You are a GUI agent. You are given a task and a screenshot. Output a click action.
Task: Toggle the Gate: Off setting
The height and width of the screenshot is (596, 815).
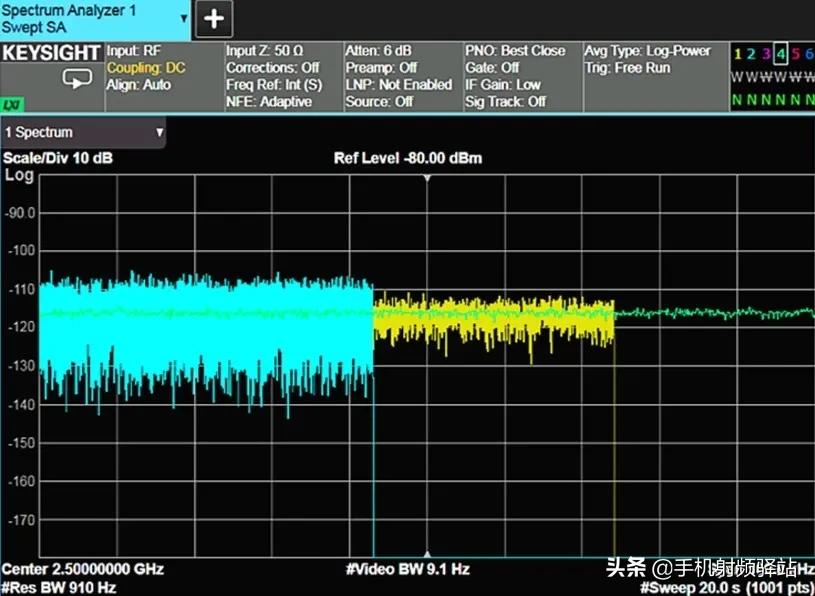point(492,68)
